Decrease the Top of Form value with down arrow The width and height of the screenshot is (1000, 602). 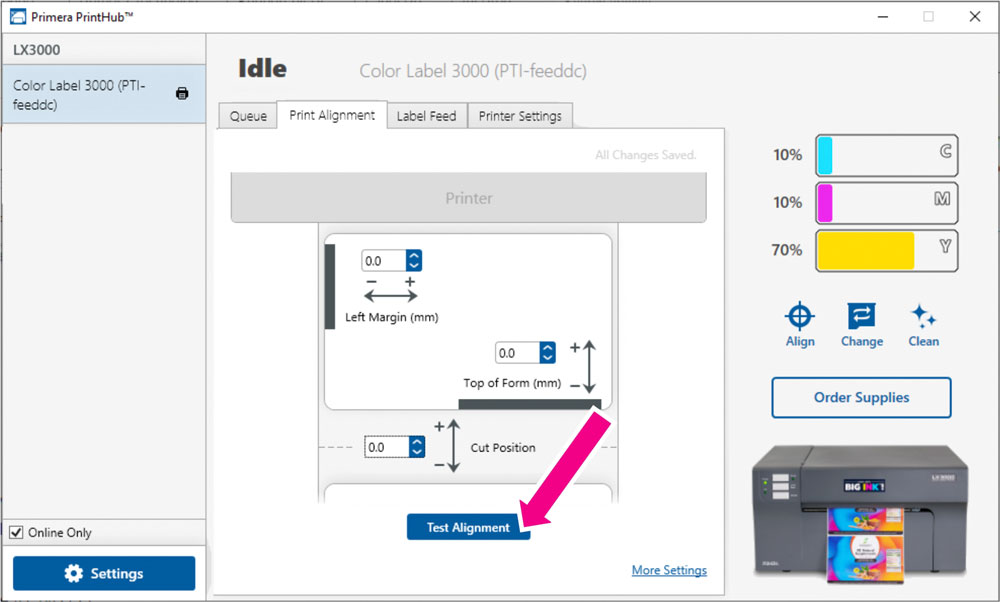click(x=547, y=358)
